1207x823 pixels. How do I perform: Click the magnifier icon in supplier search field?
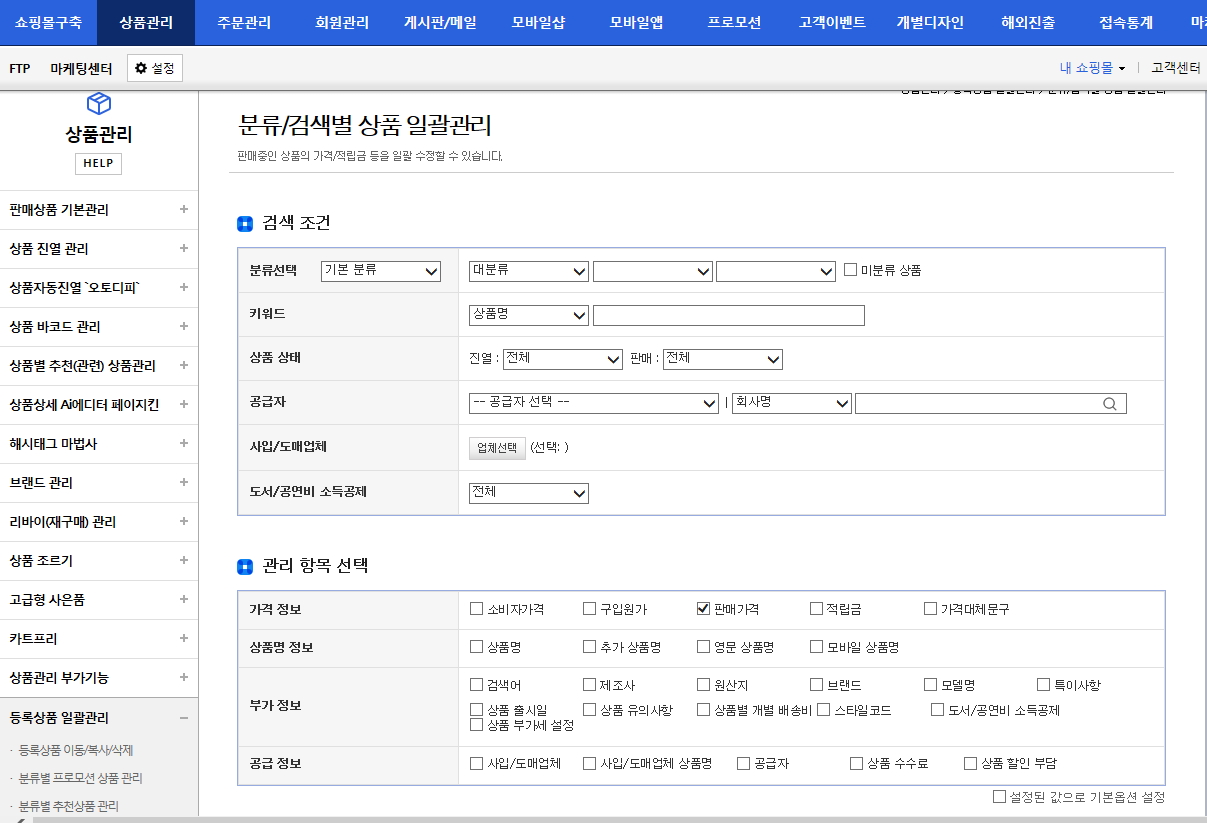1110,404
